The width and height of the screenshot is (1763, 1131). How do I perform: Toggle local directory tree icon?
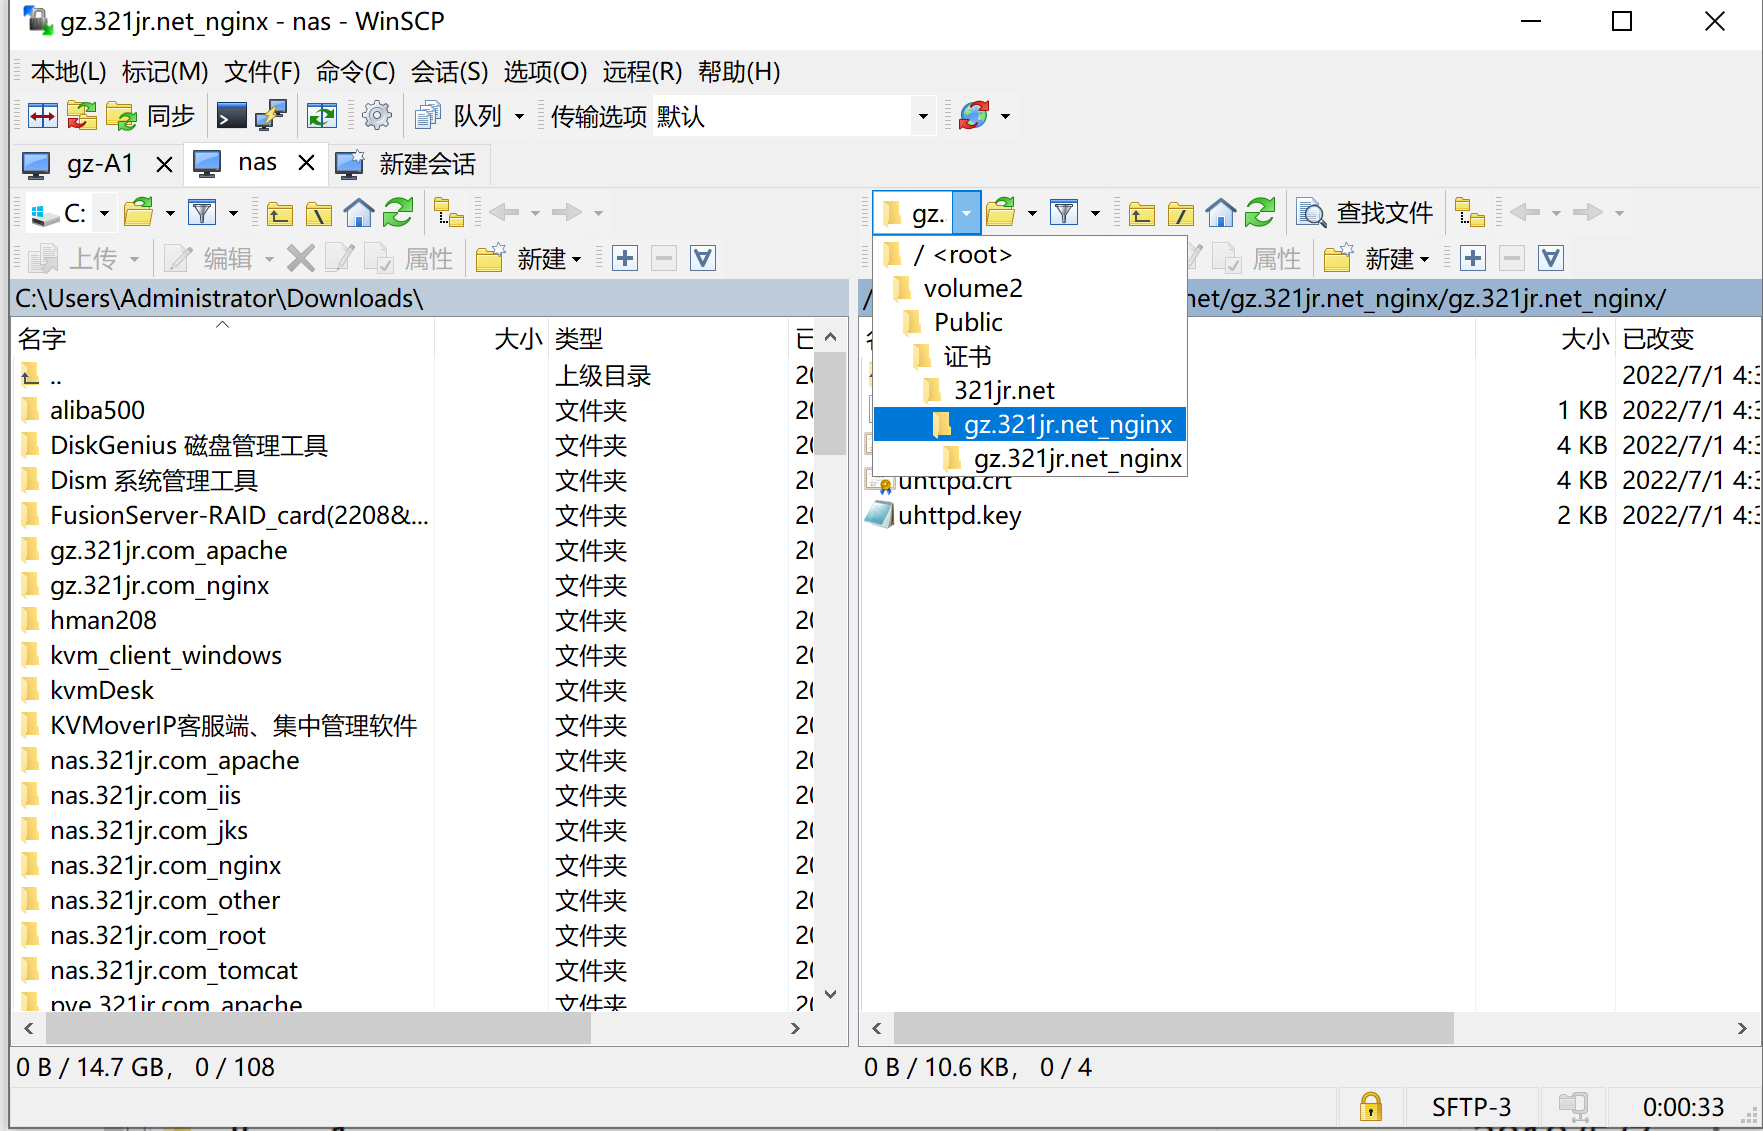[449, 213]
